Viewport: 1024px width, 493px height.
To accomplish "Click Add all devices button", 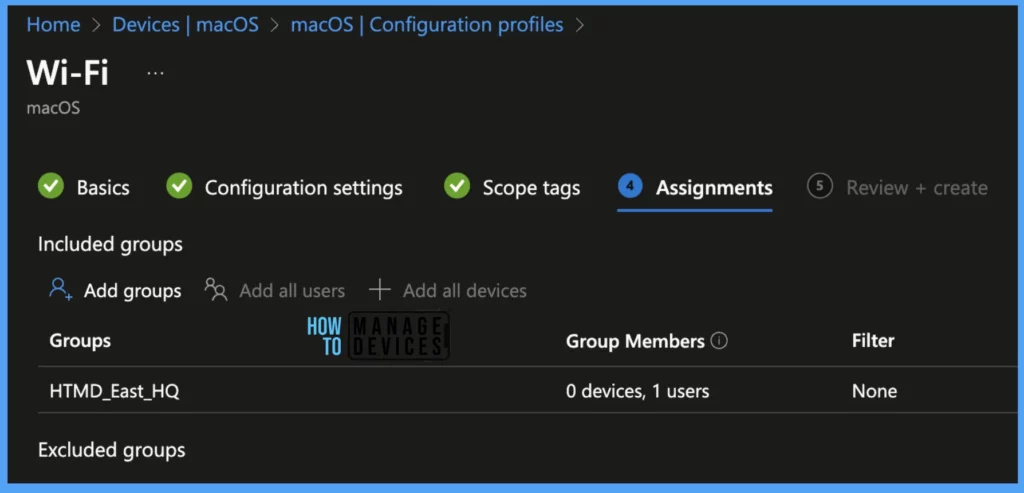I will [x=447, y=290].
